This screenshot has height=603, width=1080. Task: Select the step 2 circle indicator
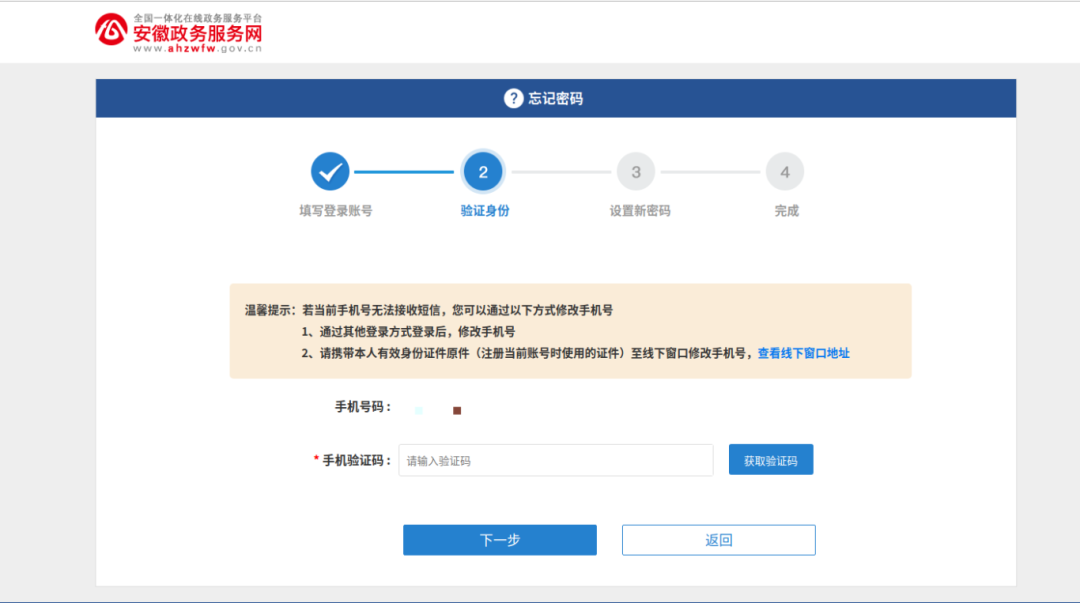click(482, 171)
